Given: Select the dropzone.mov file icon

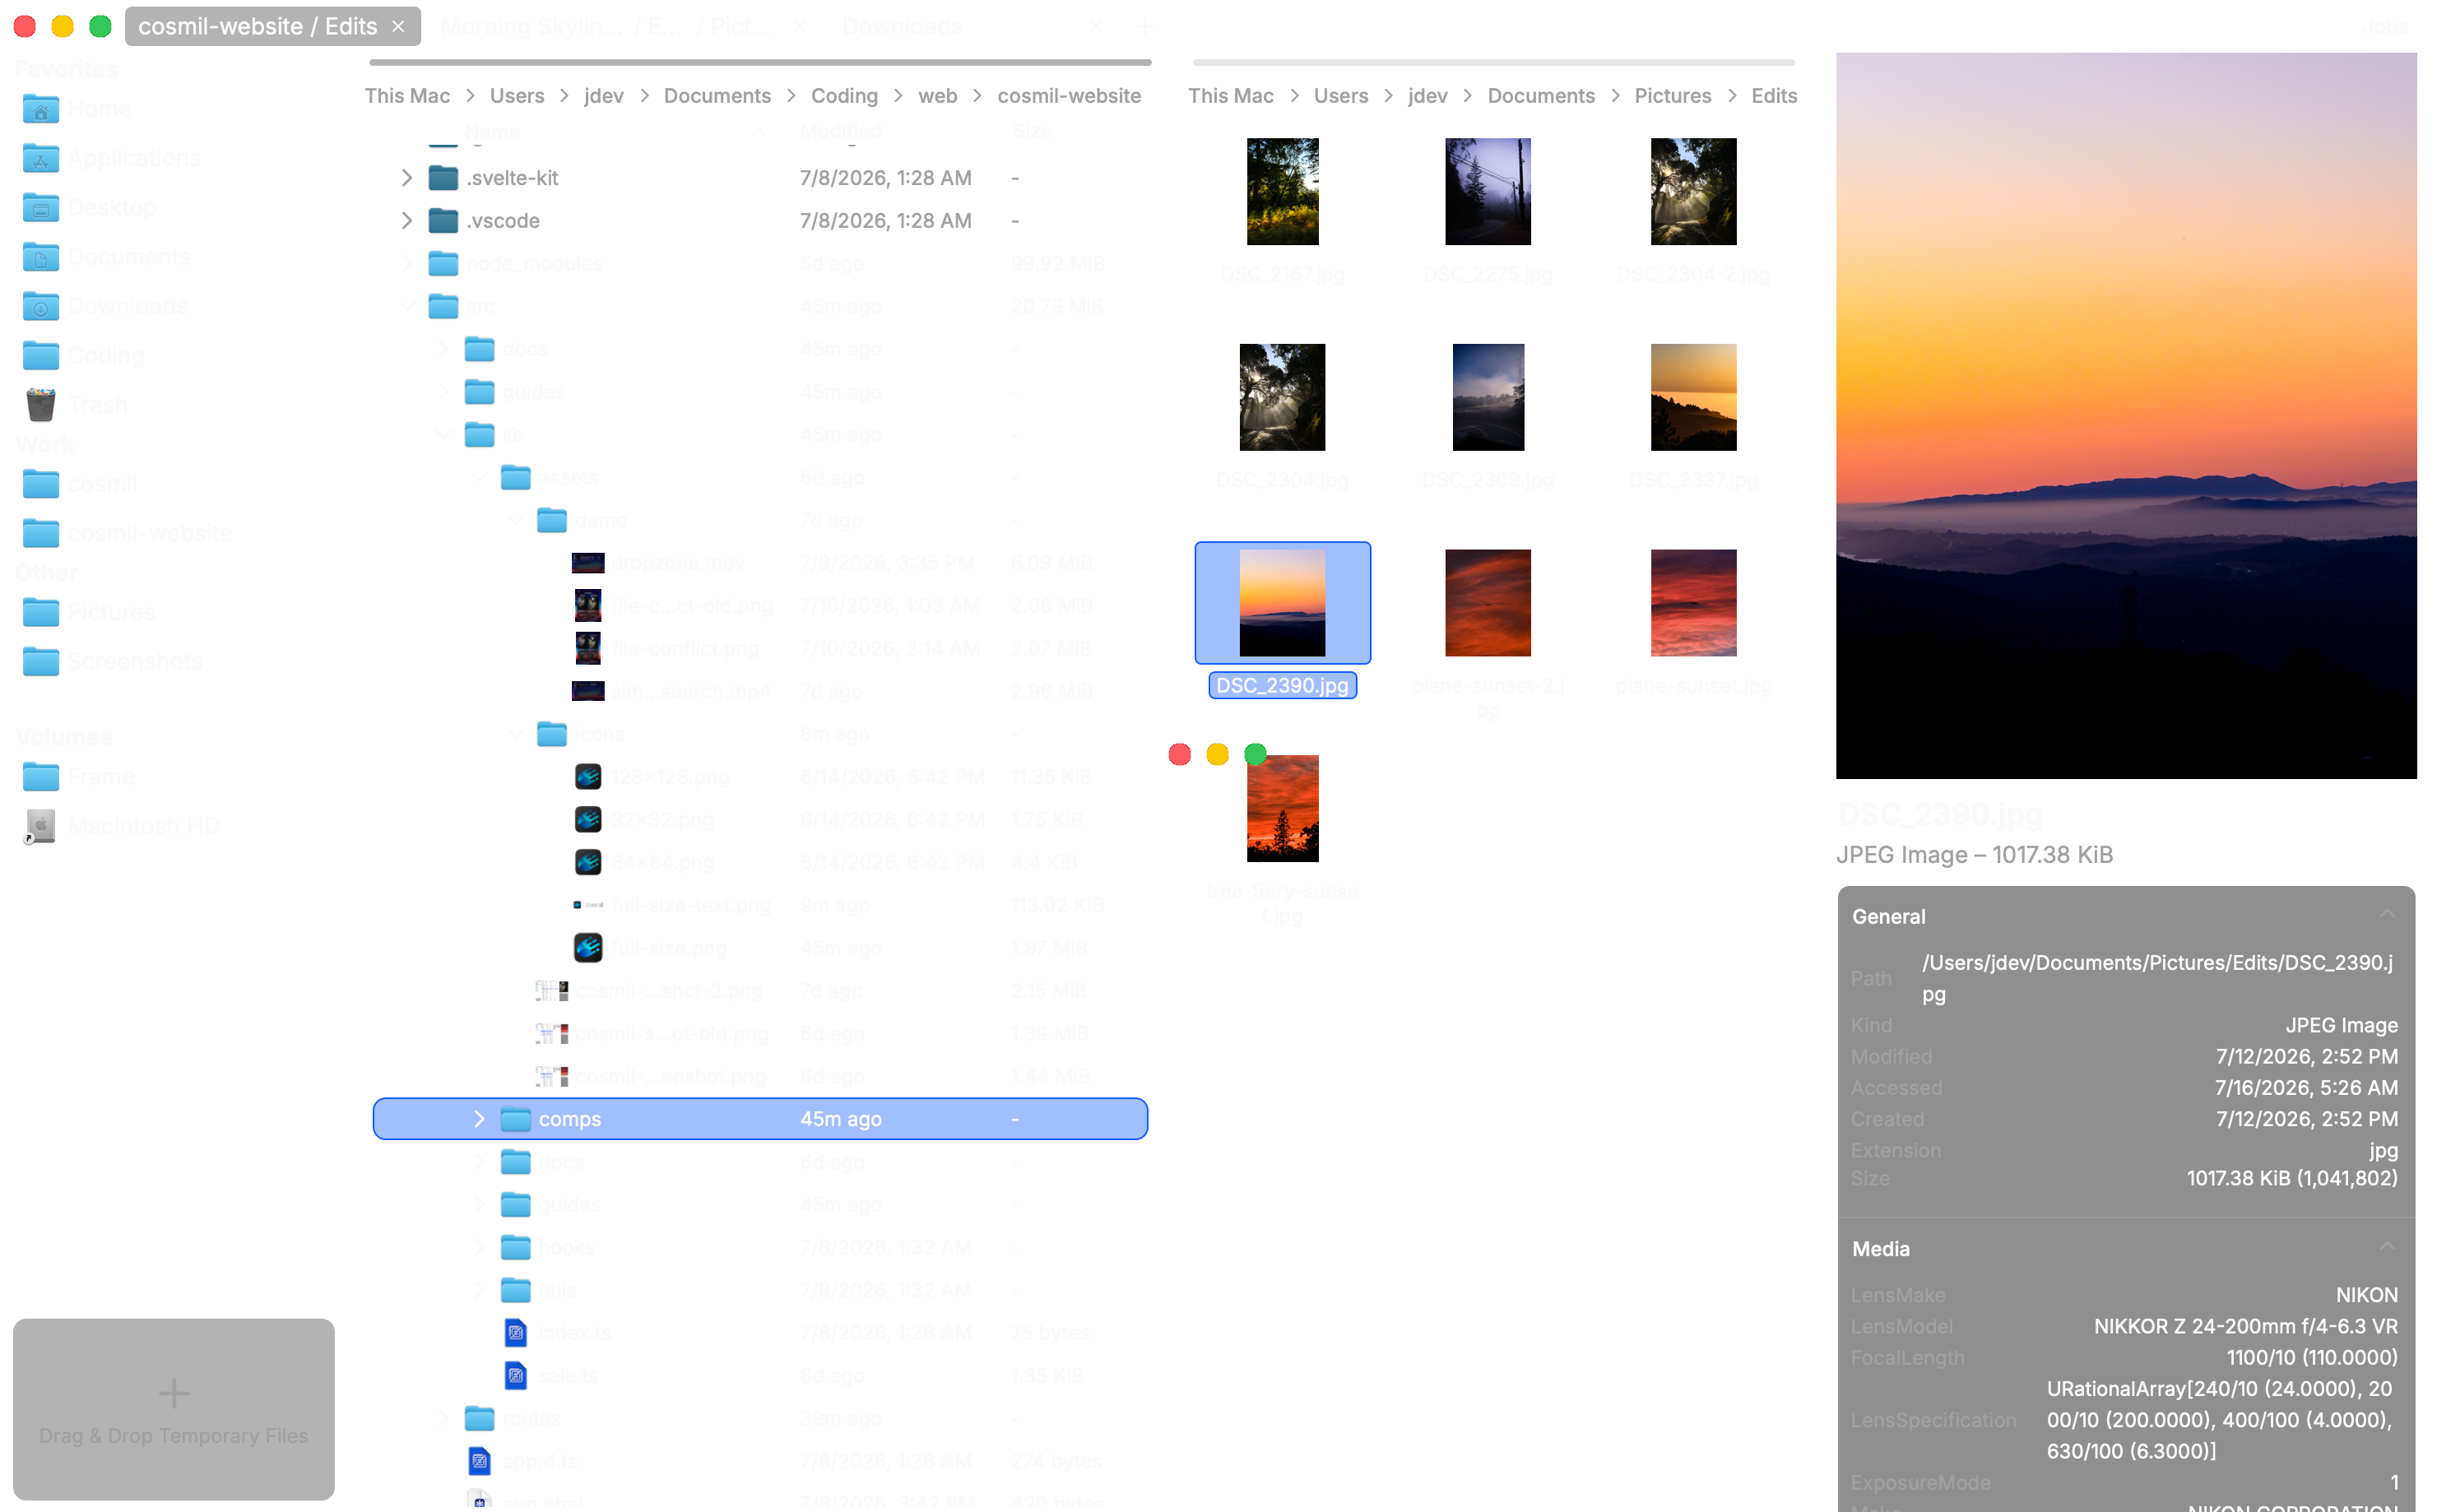Looking at the screenshot, I should (x=588, y=563).
